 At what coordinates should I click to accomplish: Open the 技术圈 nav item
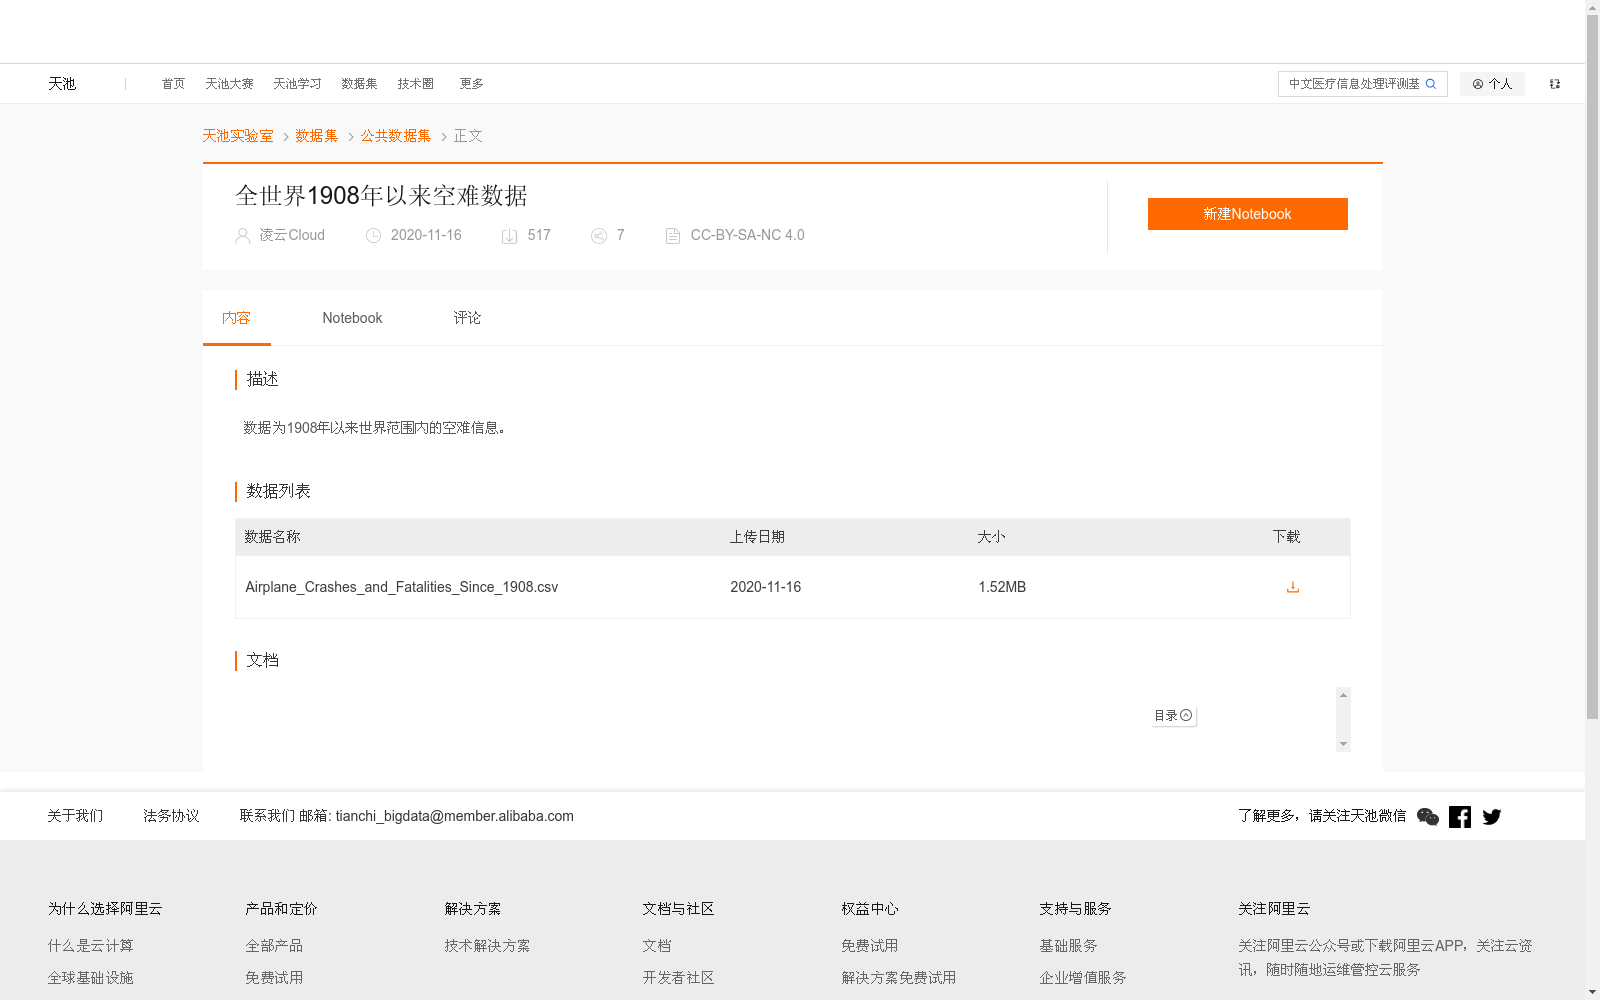click(x=415, y=84)
